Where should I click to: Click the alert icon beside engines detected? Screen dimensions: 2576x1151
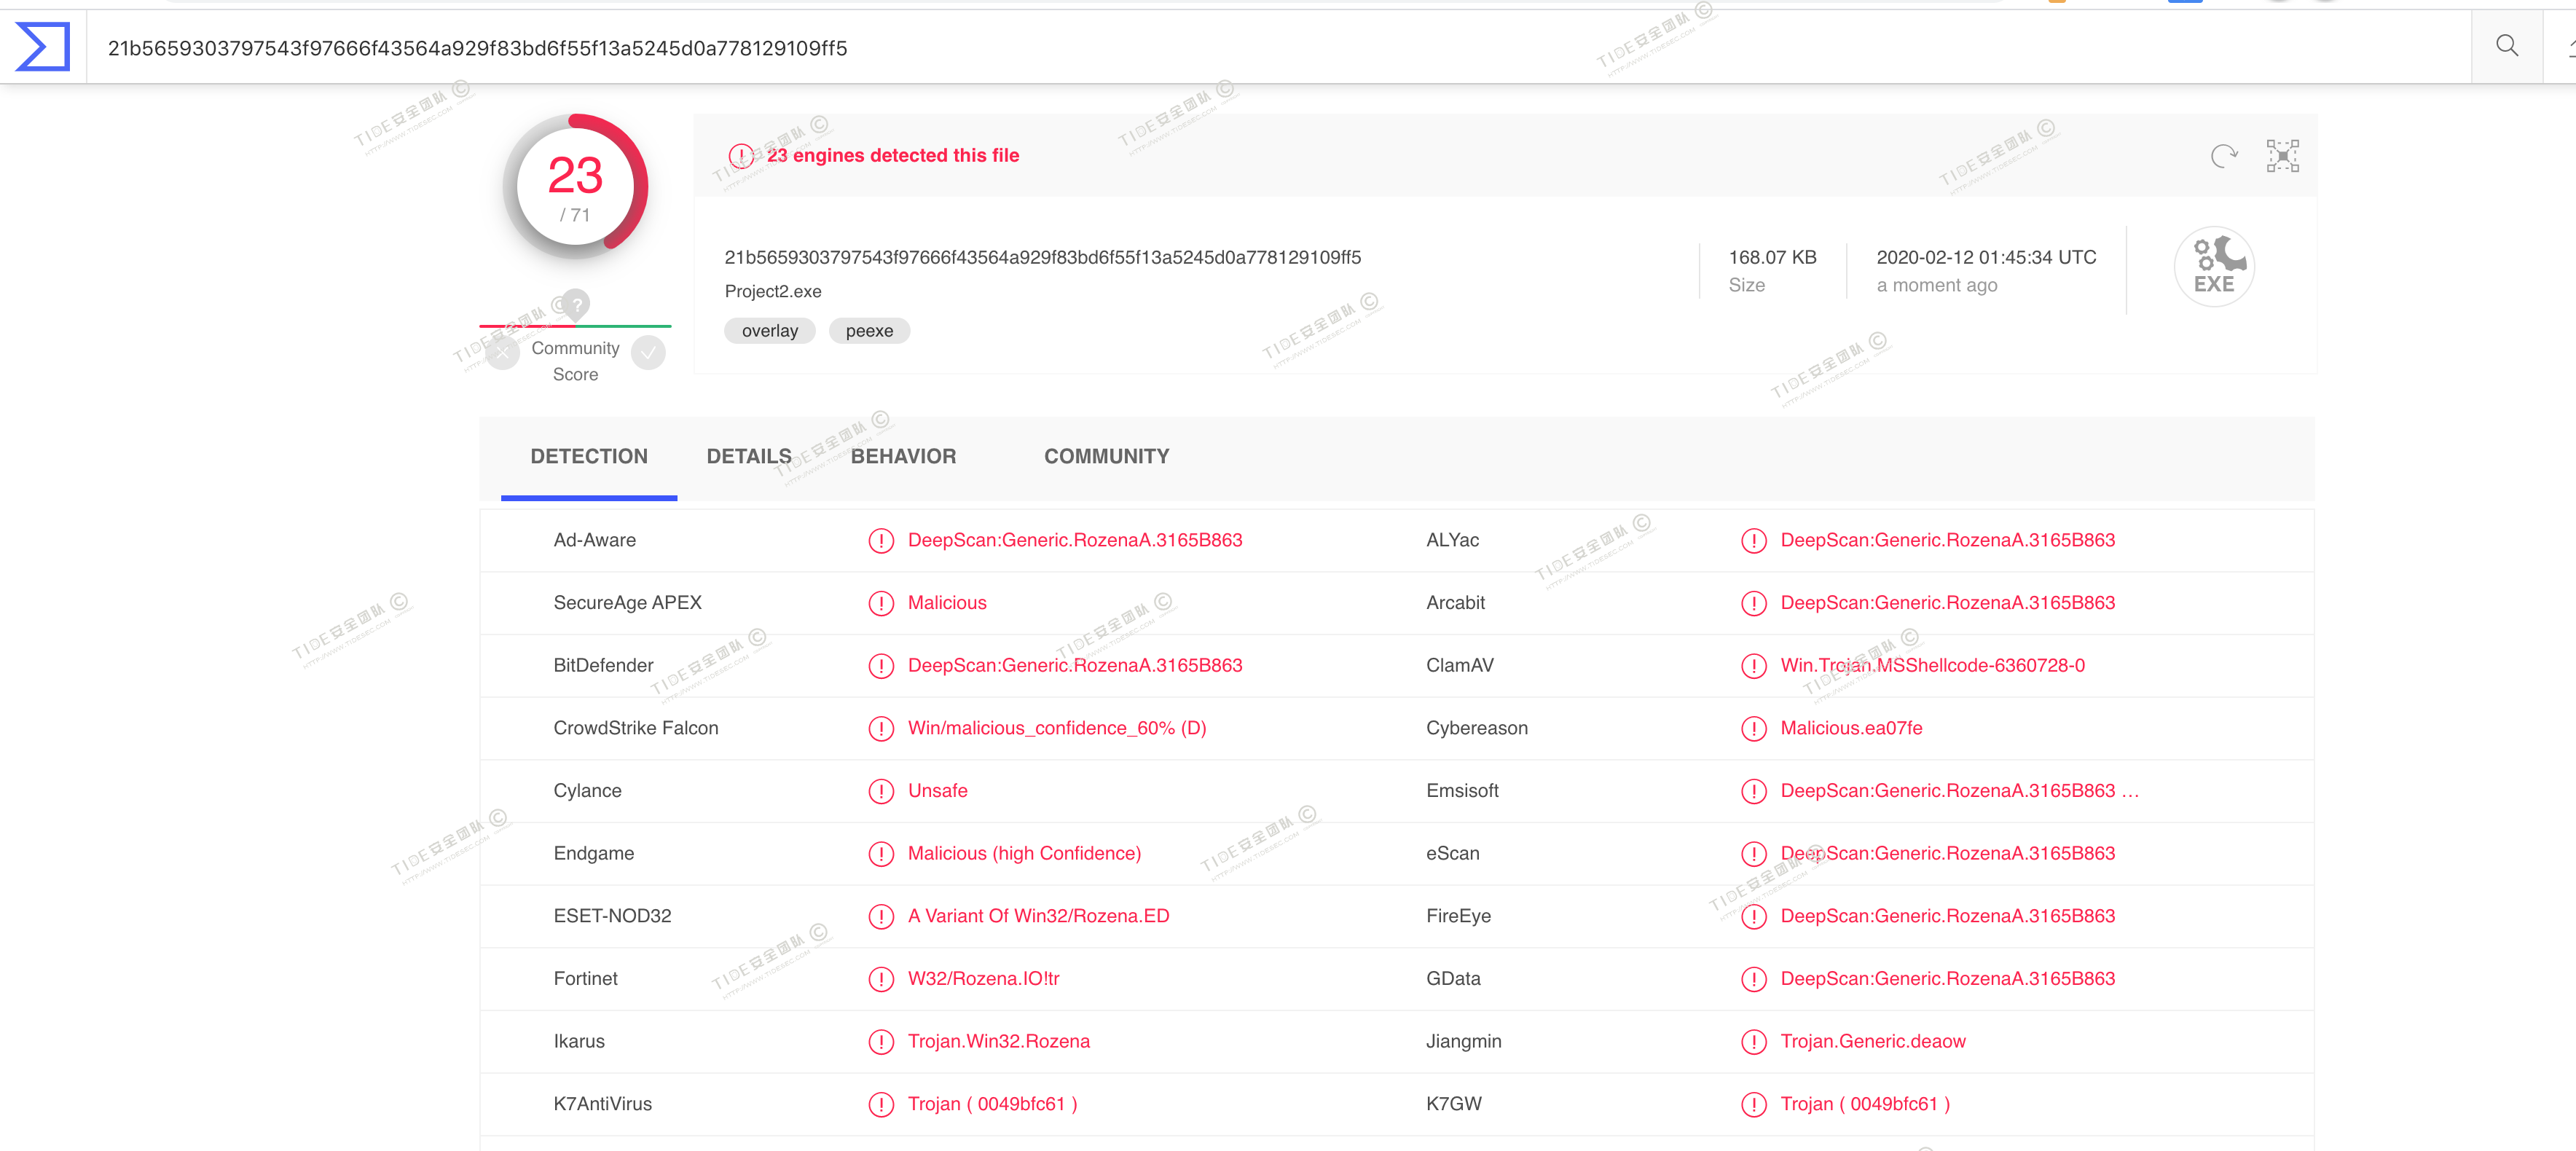pyautogui.click(x=741, y=156)
